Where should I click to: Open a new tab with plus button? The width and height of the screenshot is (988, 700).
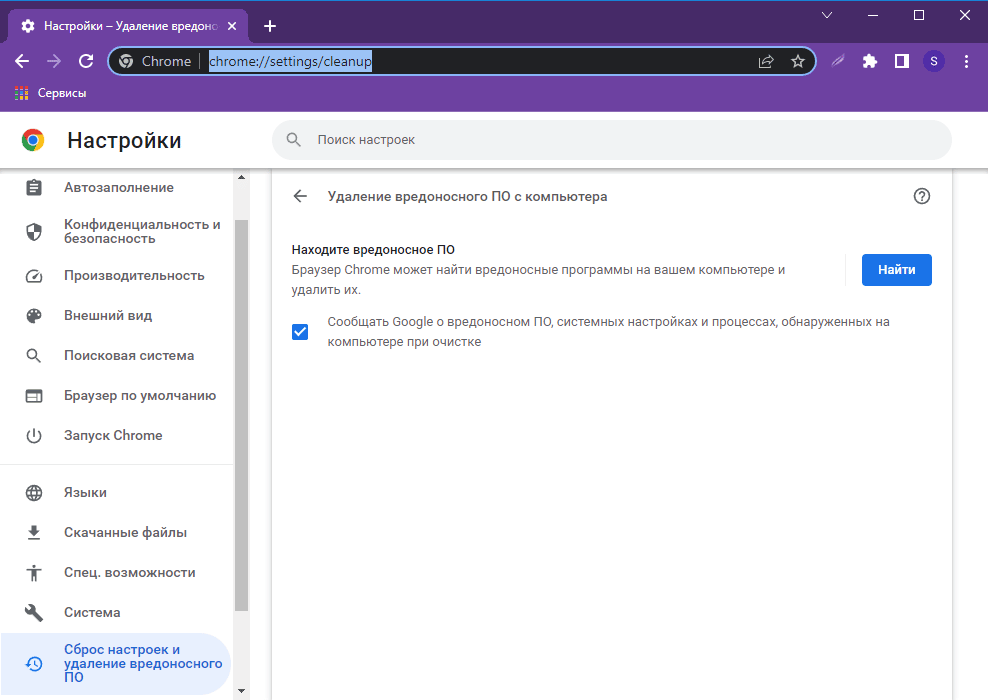tap(269, 26)
